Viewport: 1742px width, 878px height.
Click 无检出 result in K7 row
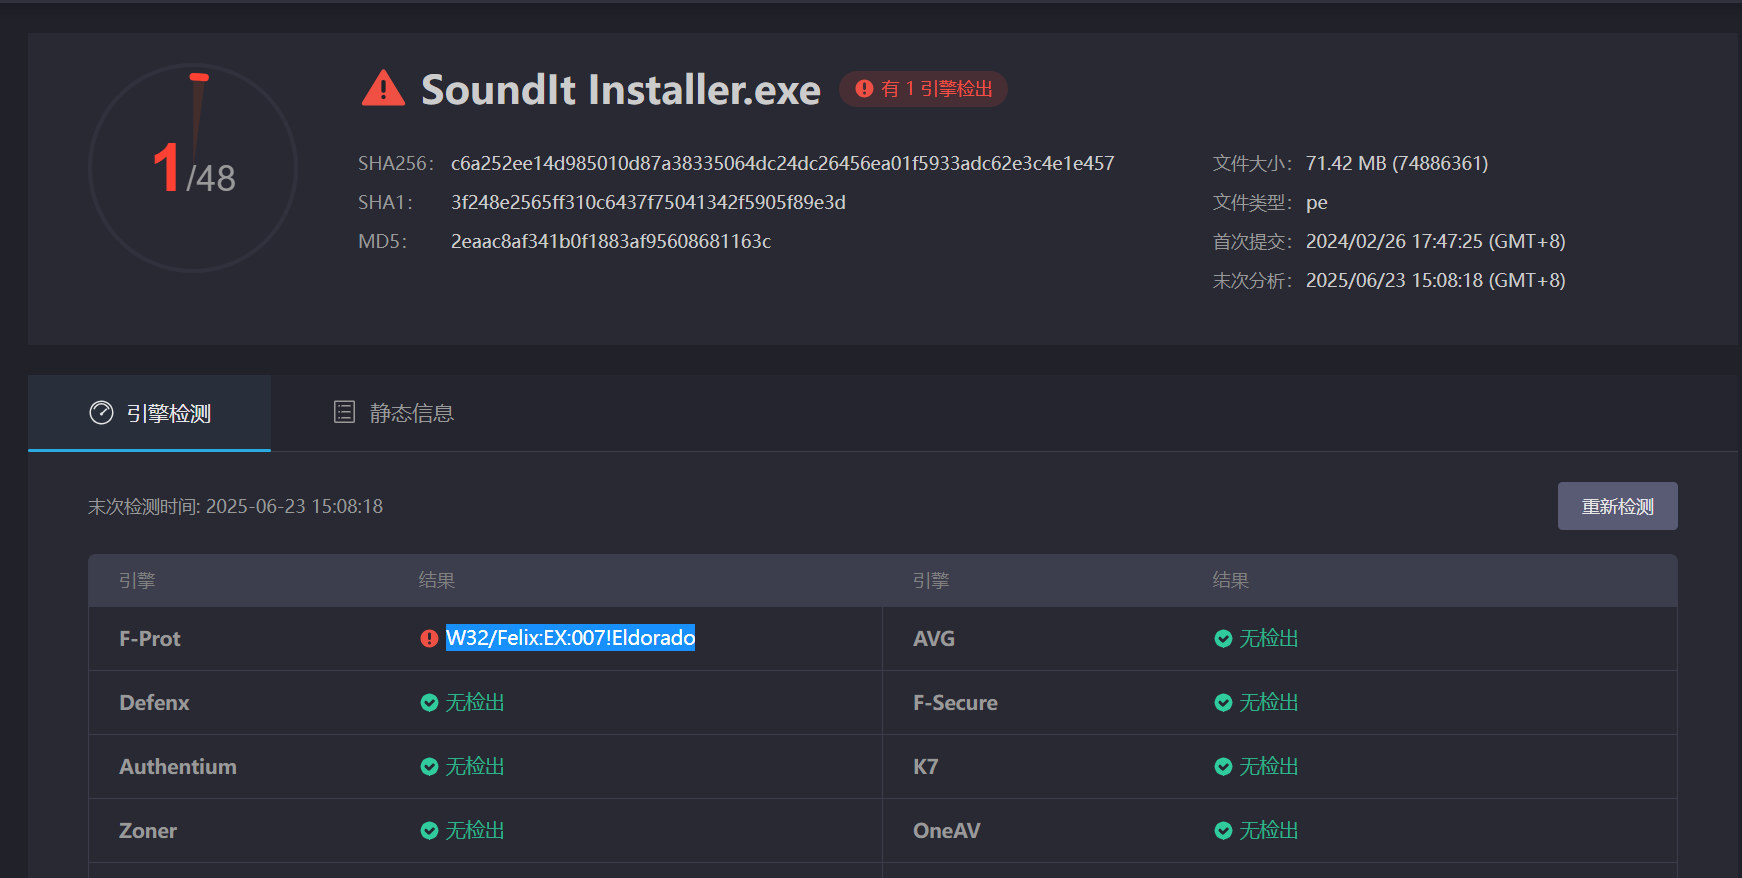click(x=1269, y=766)
